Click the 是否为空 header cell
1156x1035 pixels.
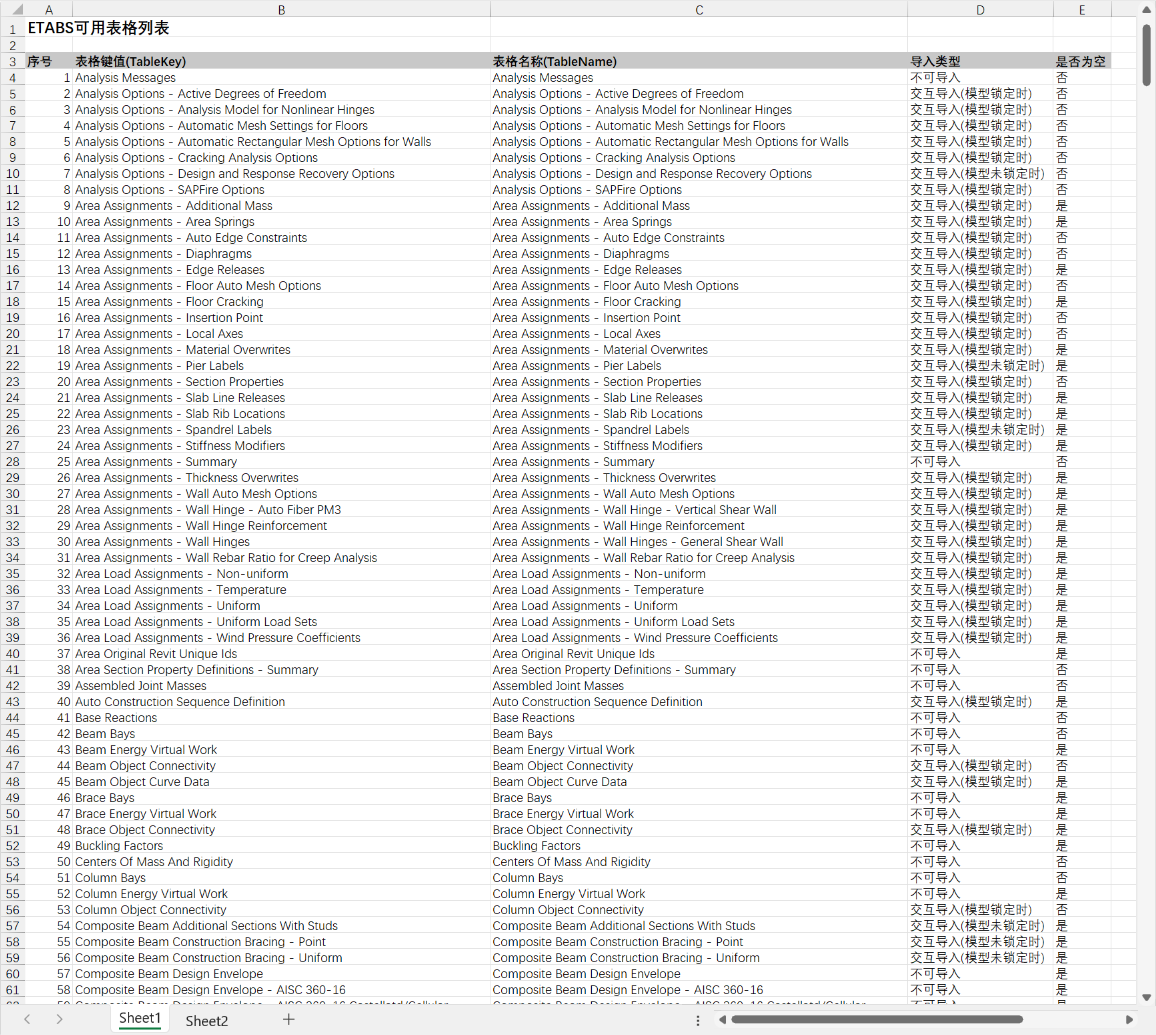click(x=1082, y=61)
